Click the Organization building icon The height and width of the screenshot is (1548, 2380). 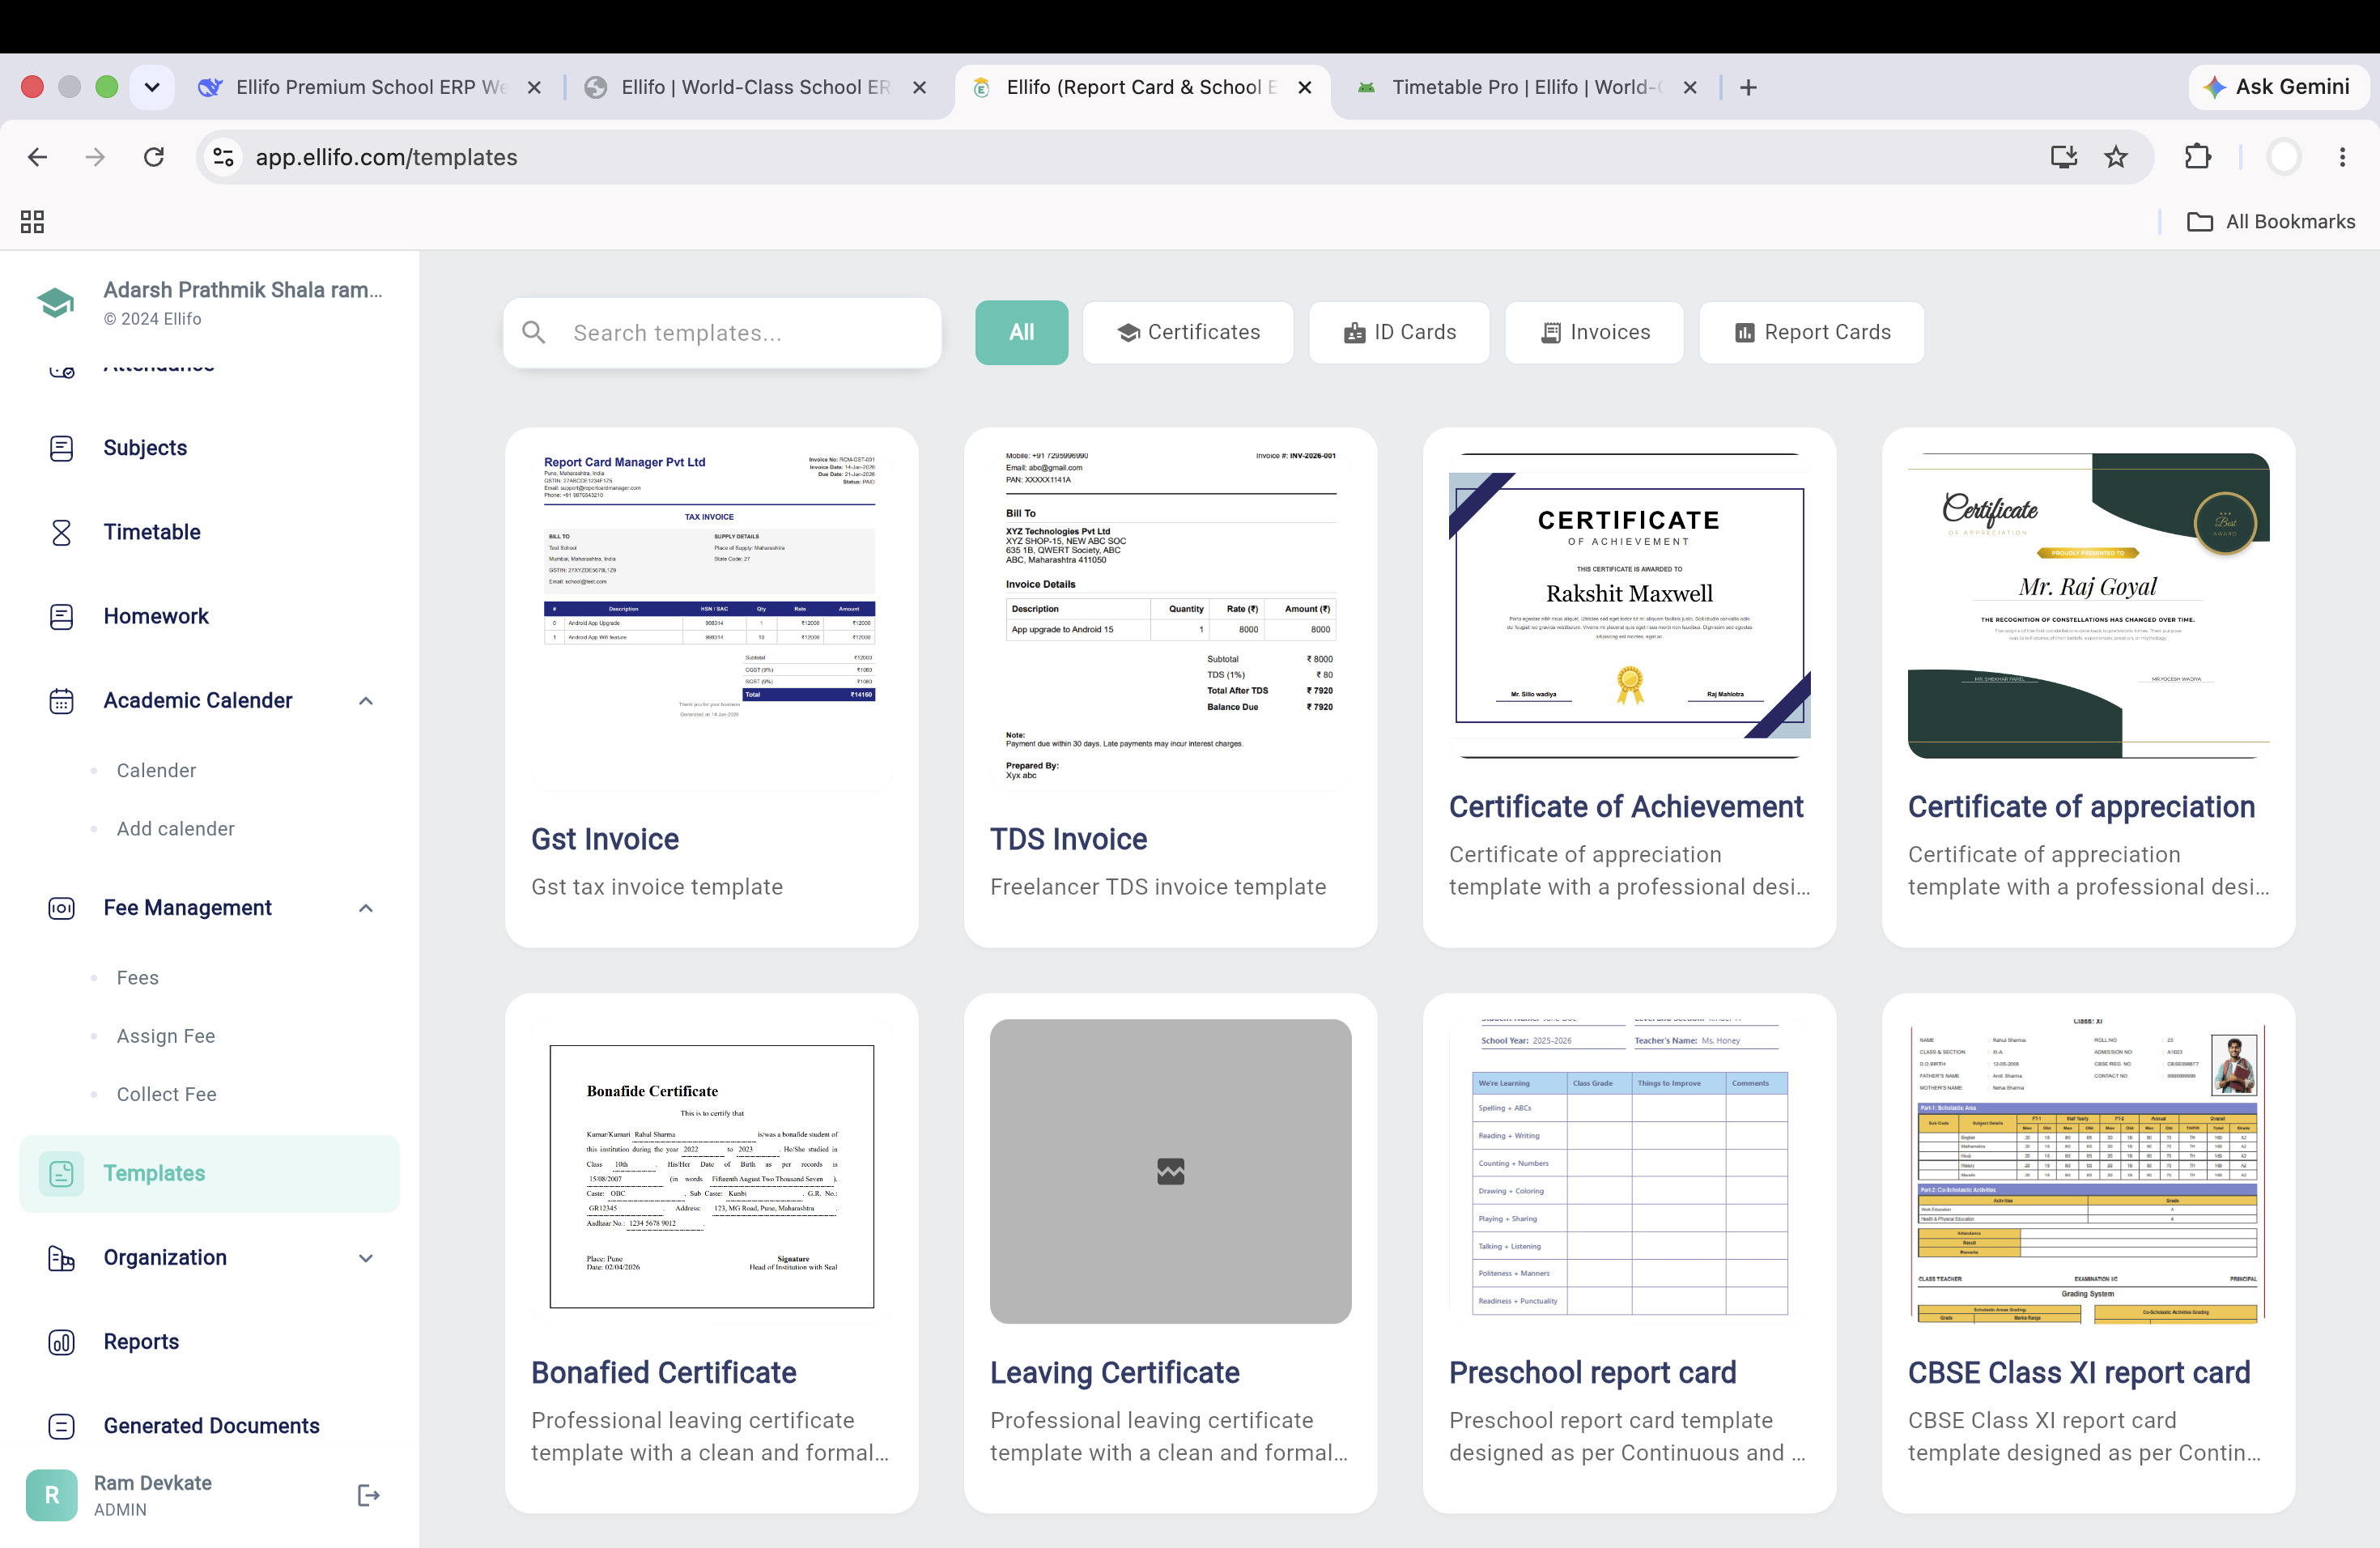tap(61, 1257)
